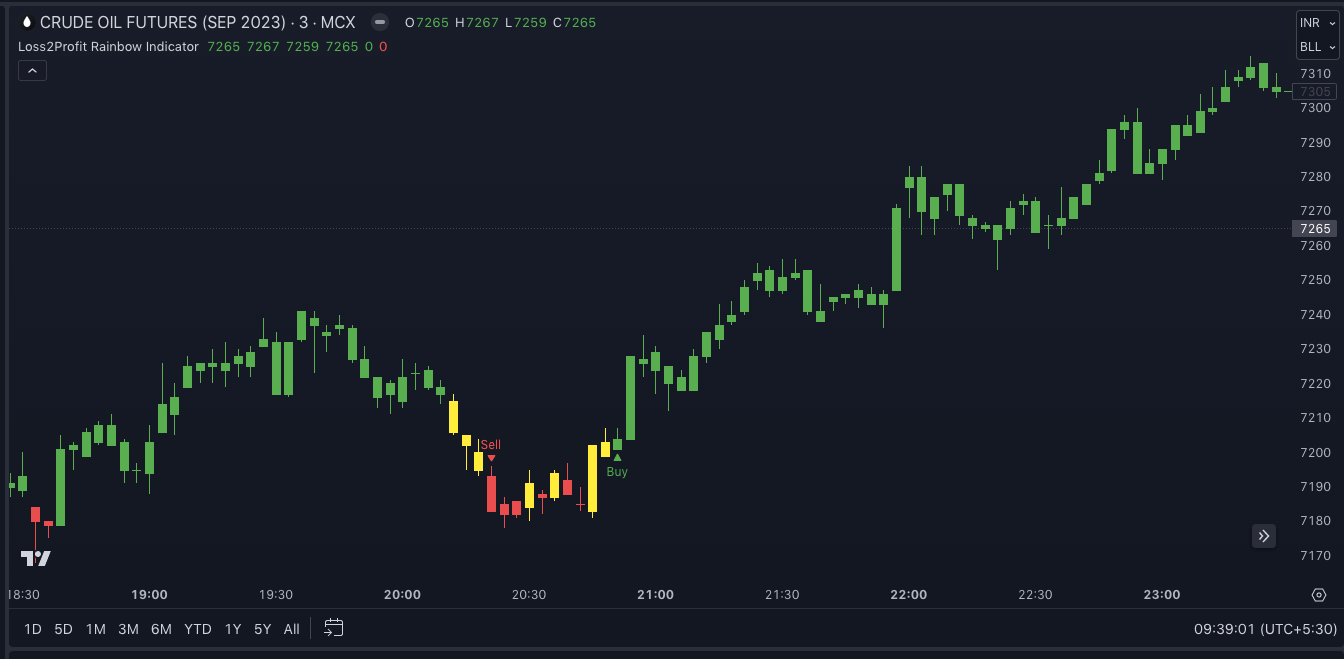This screenshot has width=1344, height=659.
Task: Open the Go to date calendar icon
Action: (334, 628)
